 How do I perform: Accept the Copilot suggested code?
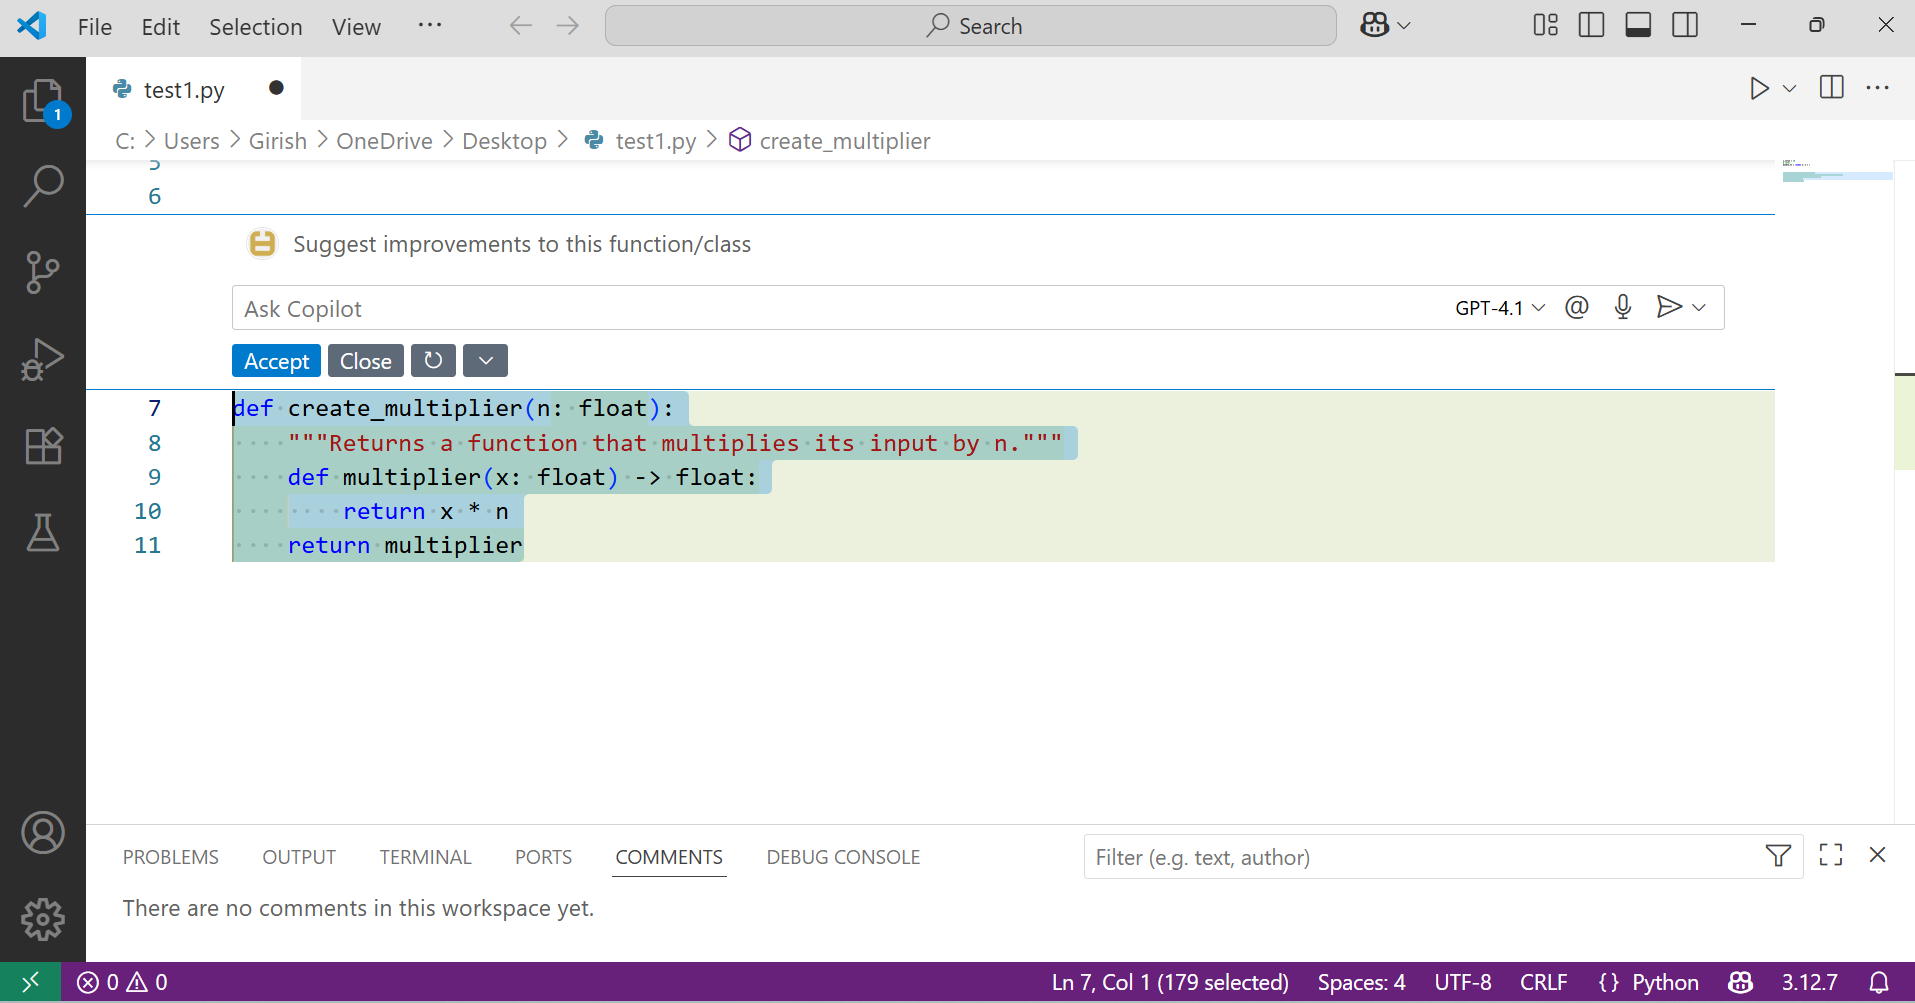275,360
